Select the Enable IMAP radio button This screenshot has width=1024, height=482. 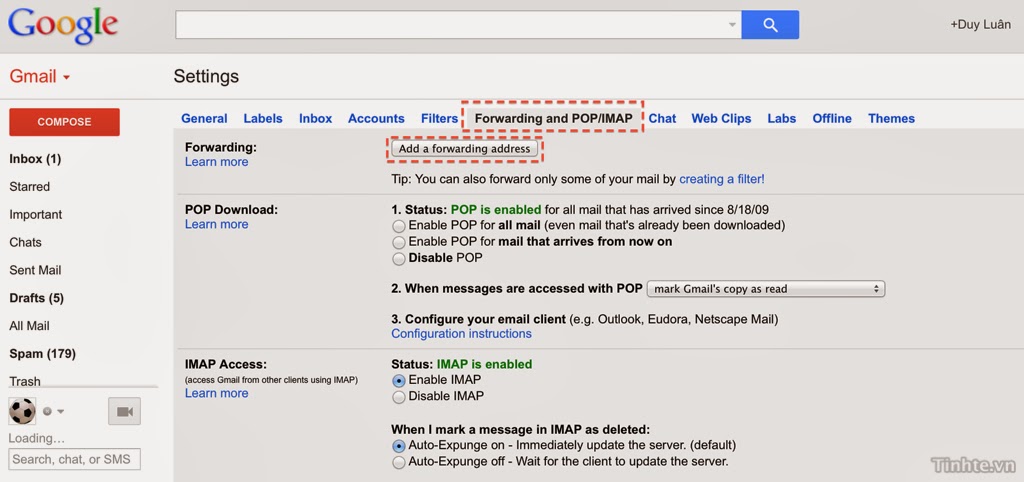399,381
